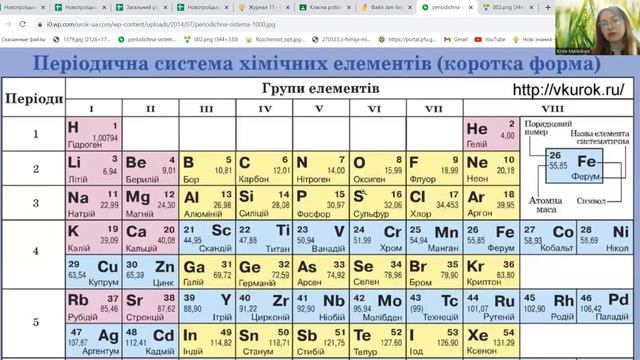The width and height of the screenshot is (640, 360).
Task: Open the YouTube bookmark
Action: coord(490,40)
